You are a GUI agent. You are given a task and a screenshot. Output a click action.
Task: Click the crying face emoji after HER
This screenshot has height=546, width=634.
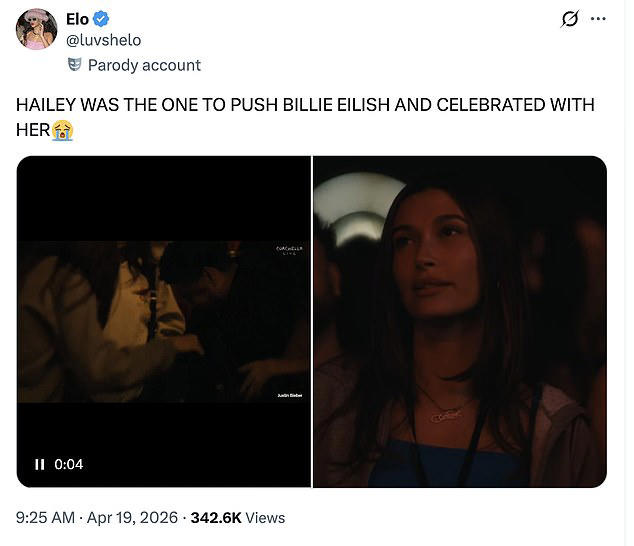[62, 130]
